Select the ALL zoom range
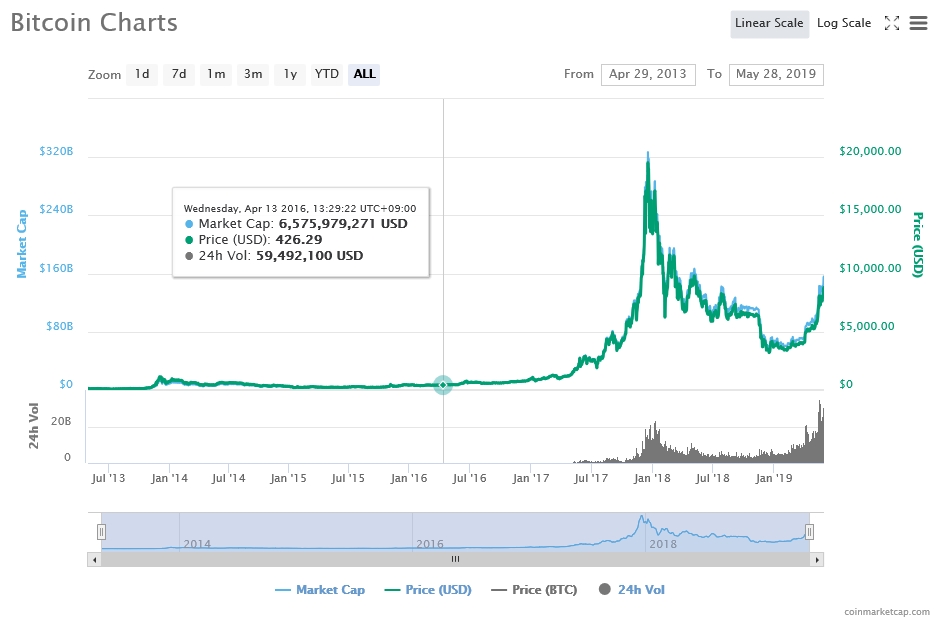The image size is (940, 620). pyautogui.click(x=364, y=74)
